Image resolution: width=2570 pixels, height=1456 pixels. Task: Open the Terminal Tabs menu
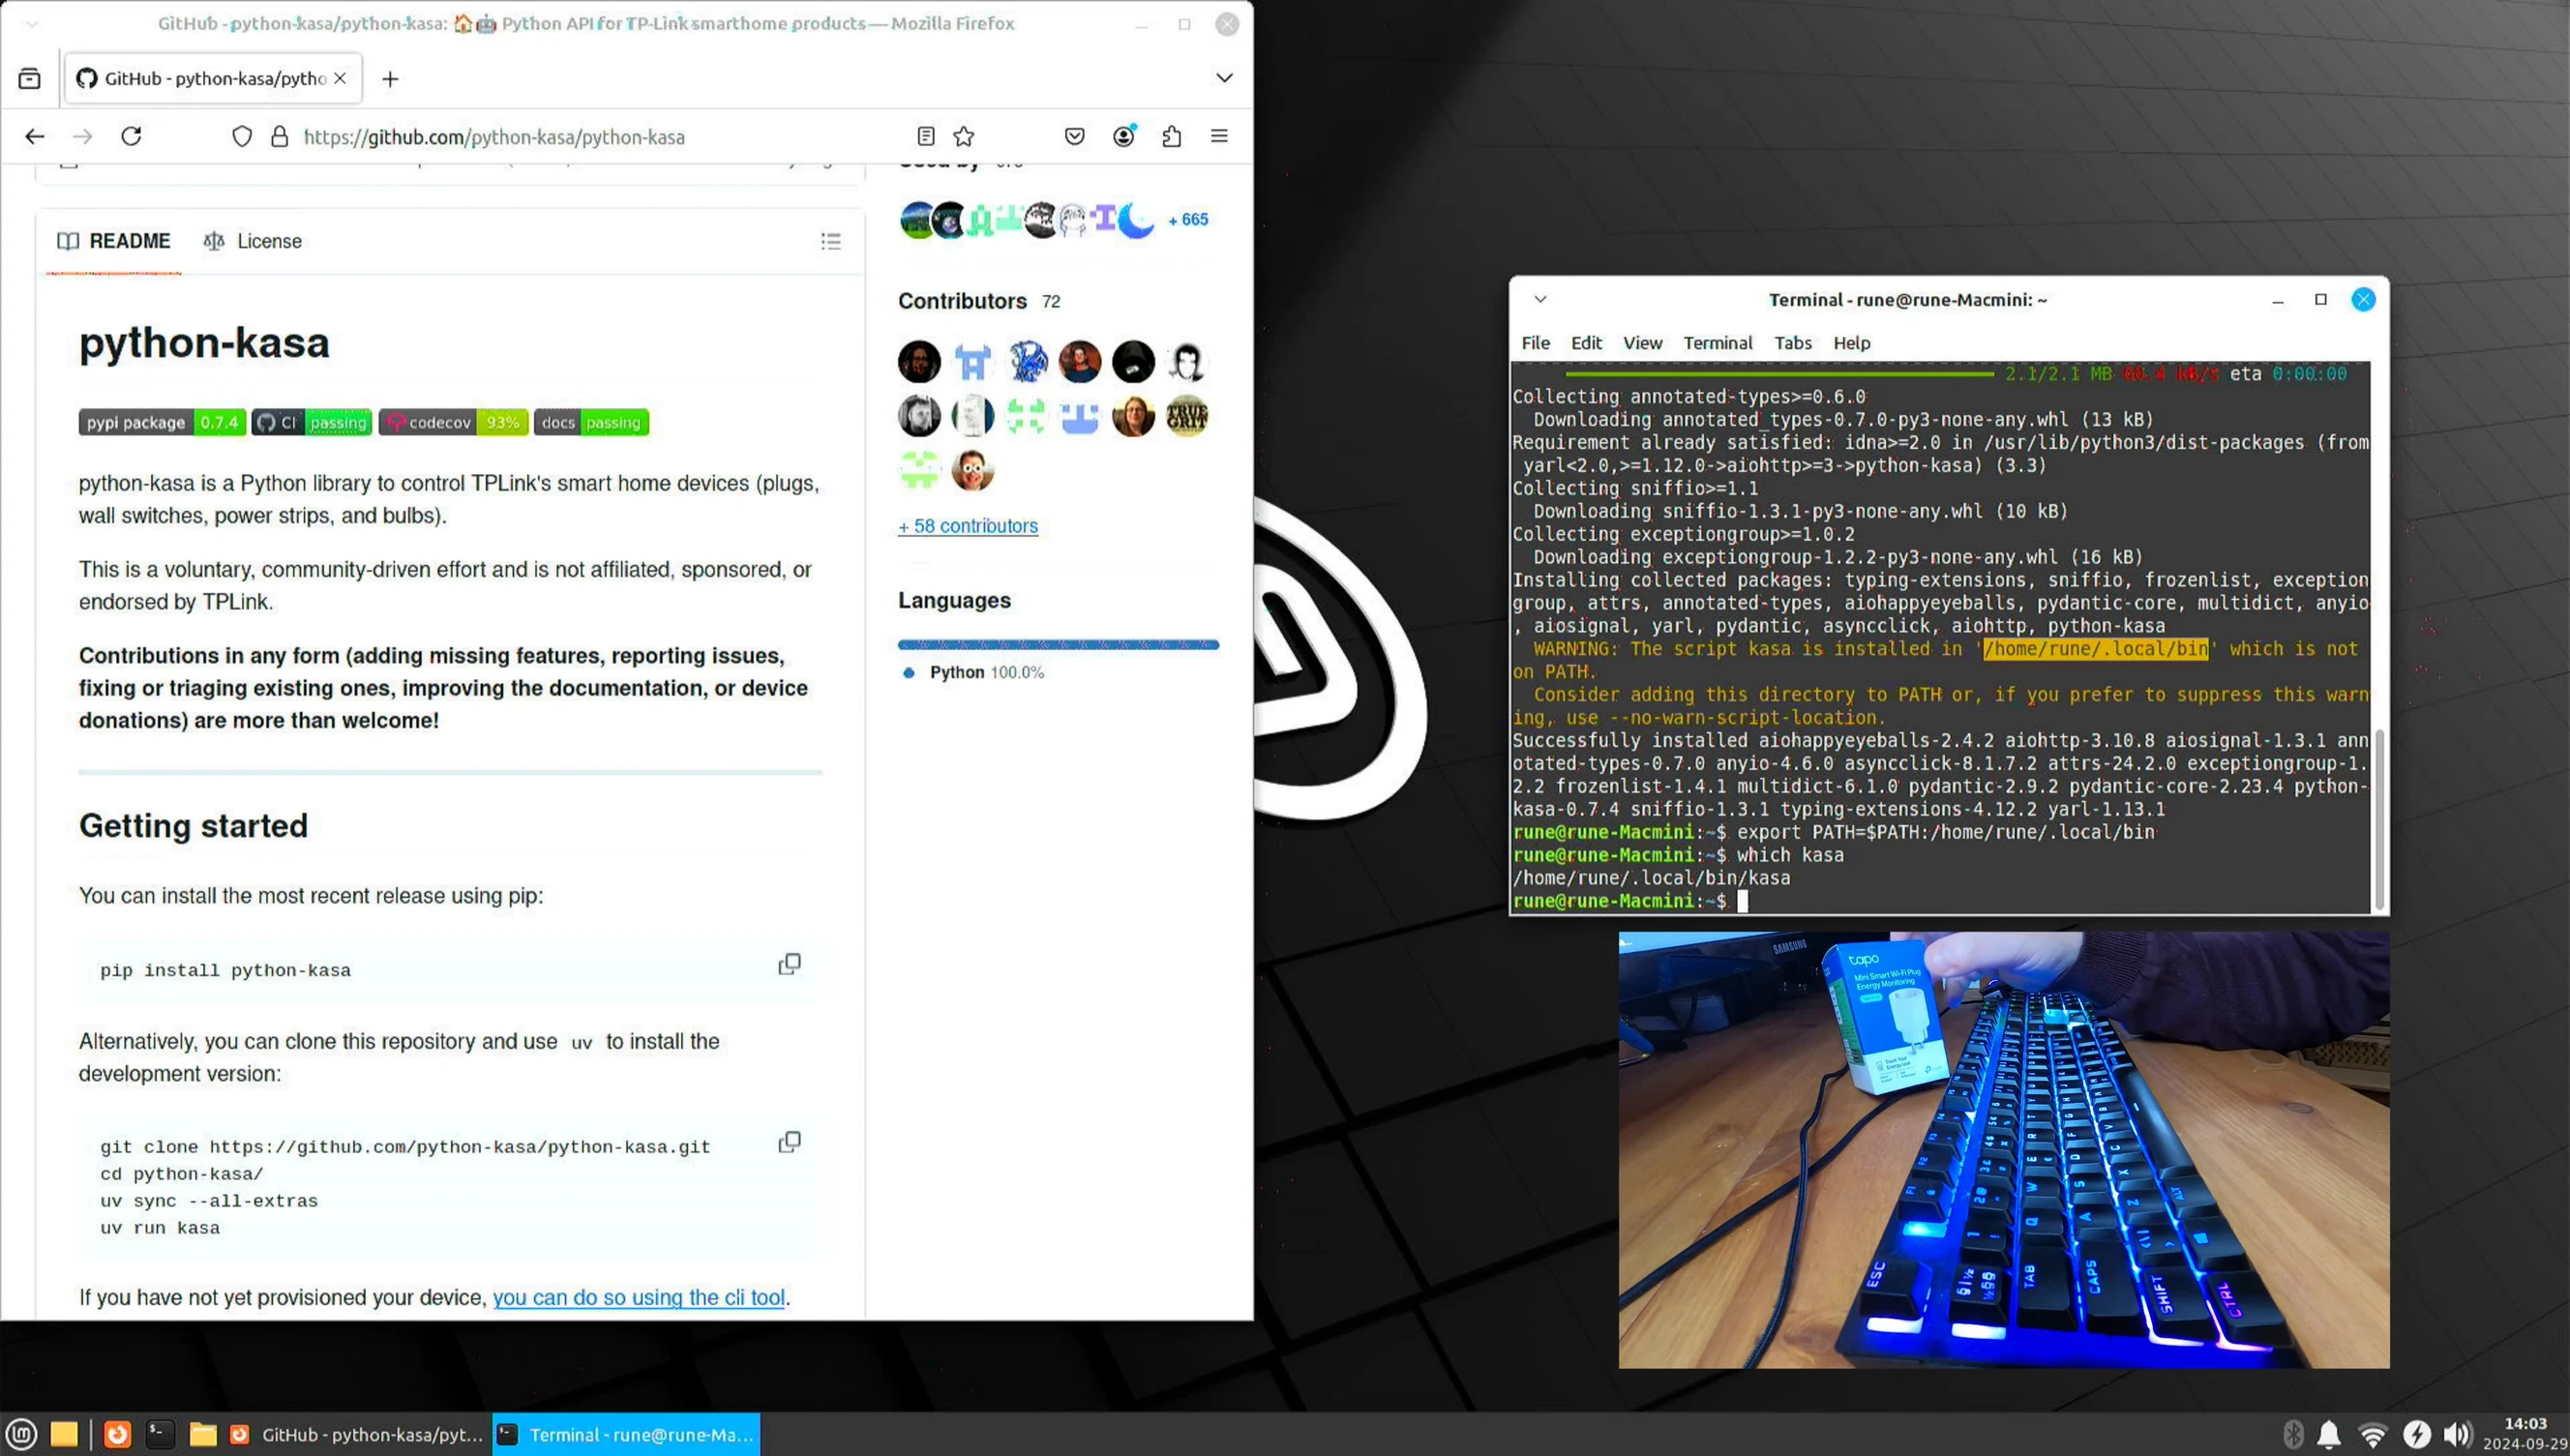tap(1792, 343)
